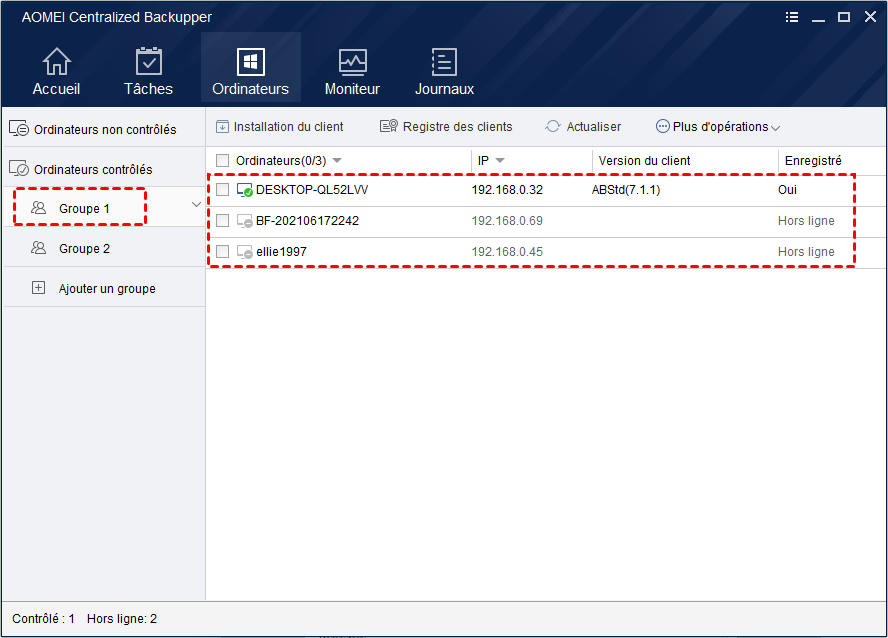The height and width of the screenshot is (638, 888).
Task: Open the Ordinateurs column sort arrow
Action: point(337,161)
